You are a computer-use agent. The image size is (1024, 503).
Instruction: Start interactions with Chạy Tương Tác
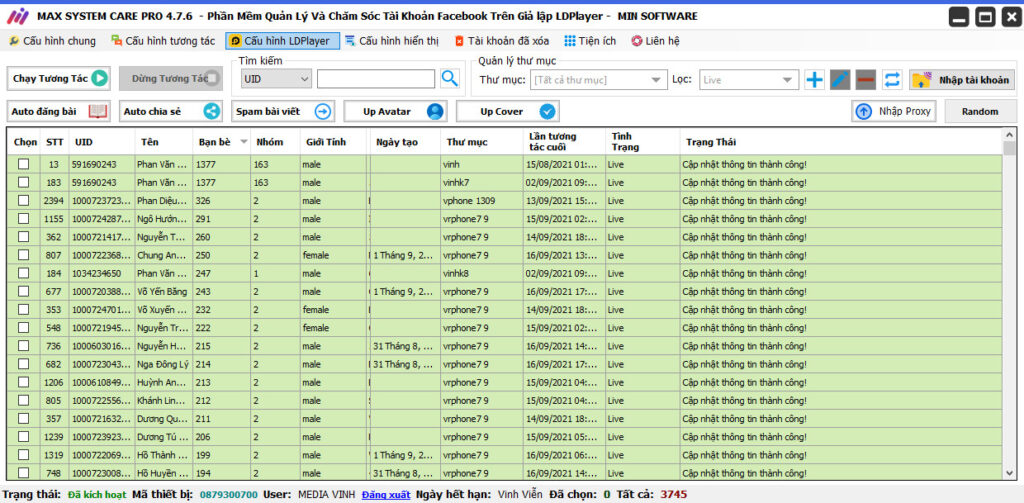59,78
